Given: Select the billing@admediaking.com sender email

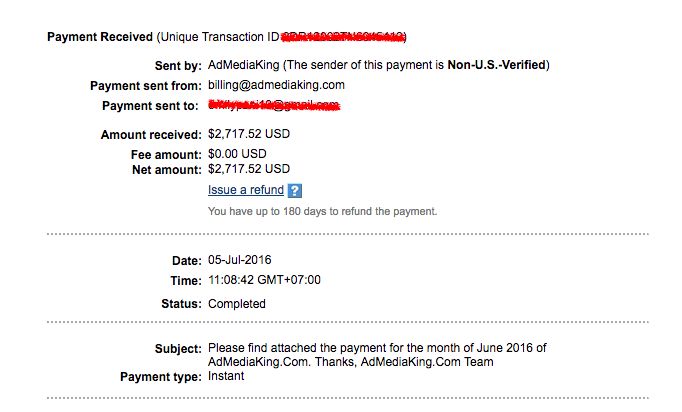Looking at the screenshot, I should [x=276, y=85].
